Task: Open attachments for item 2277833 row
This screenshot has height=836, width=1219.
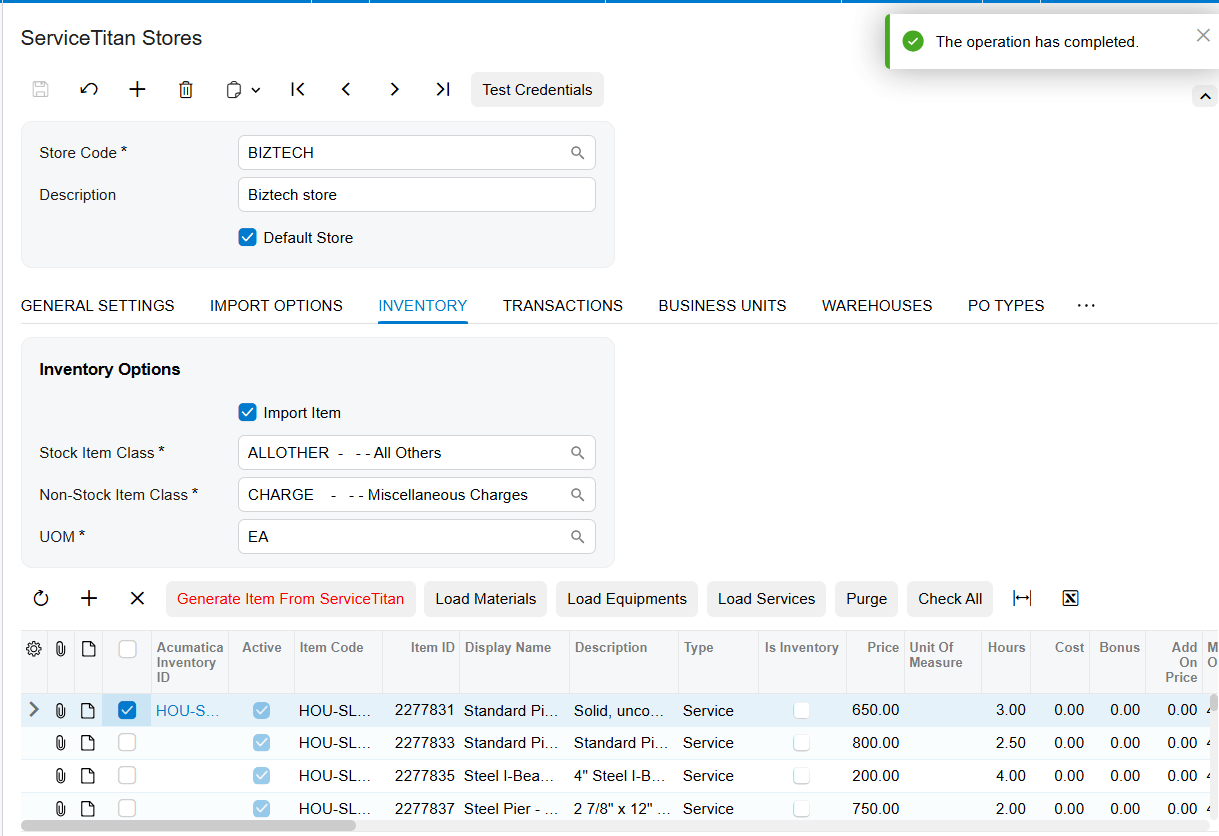Action: pos(61,743)
